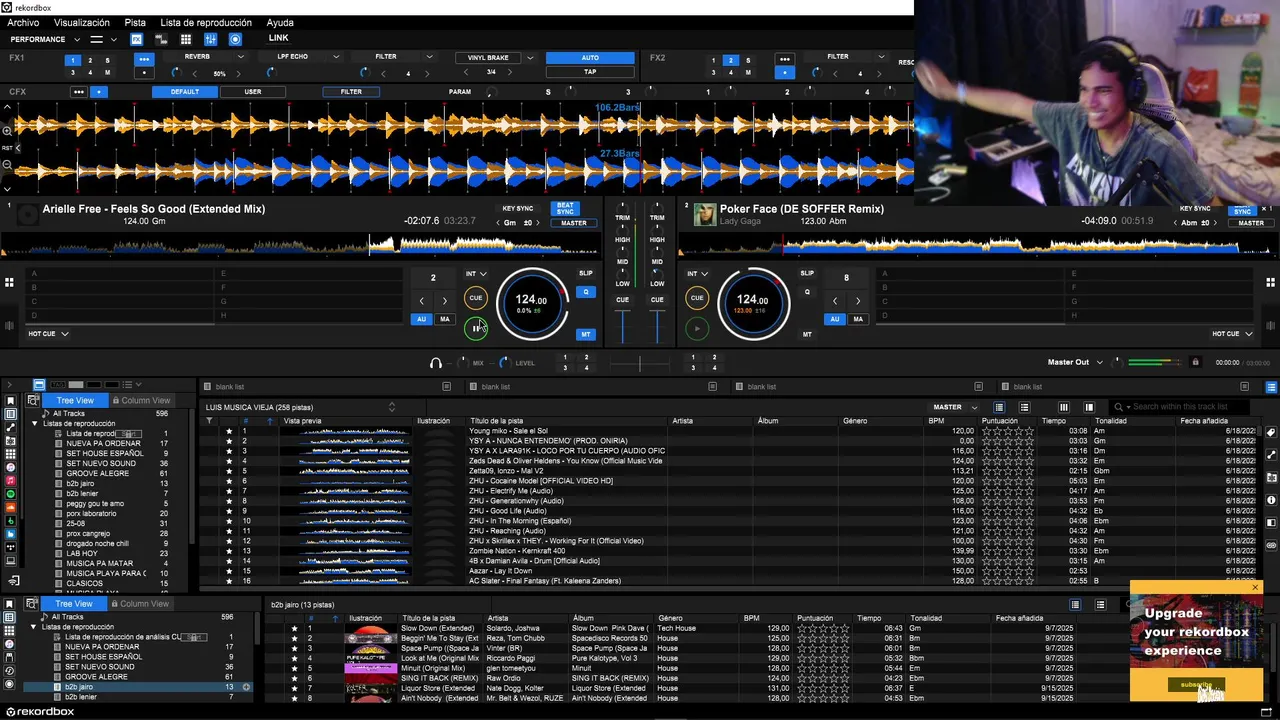
Task: Click the sync manager icon at sidebar bottom
Action: point(14,580)
